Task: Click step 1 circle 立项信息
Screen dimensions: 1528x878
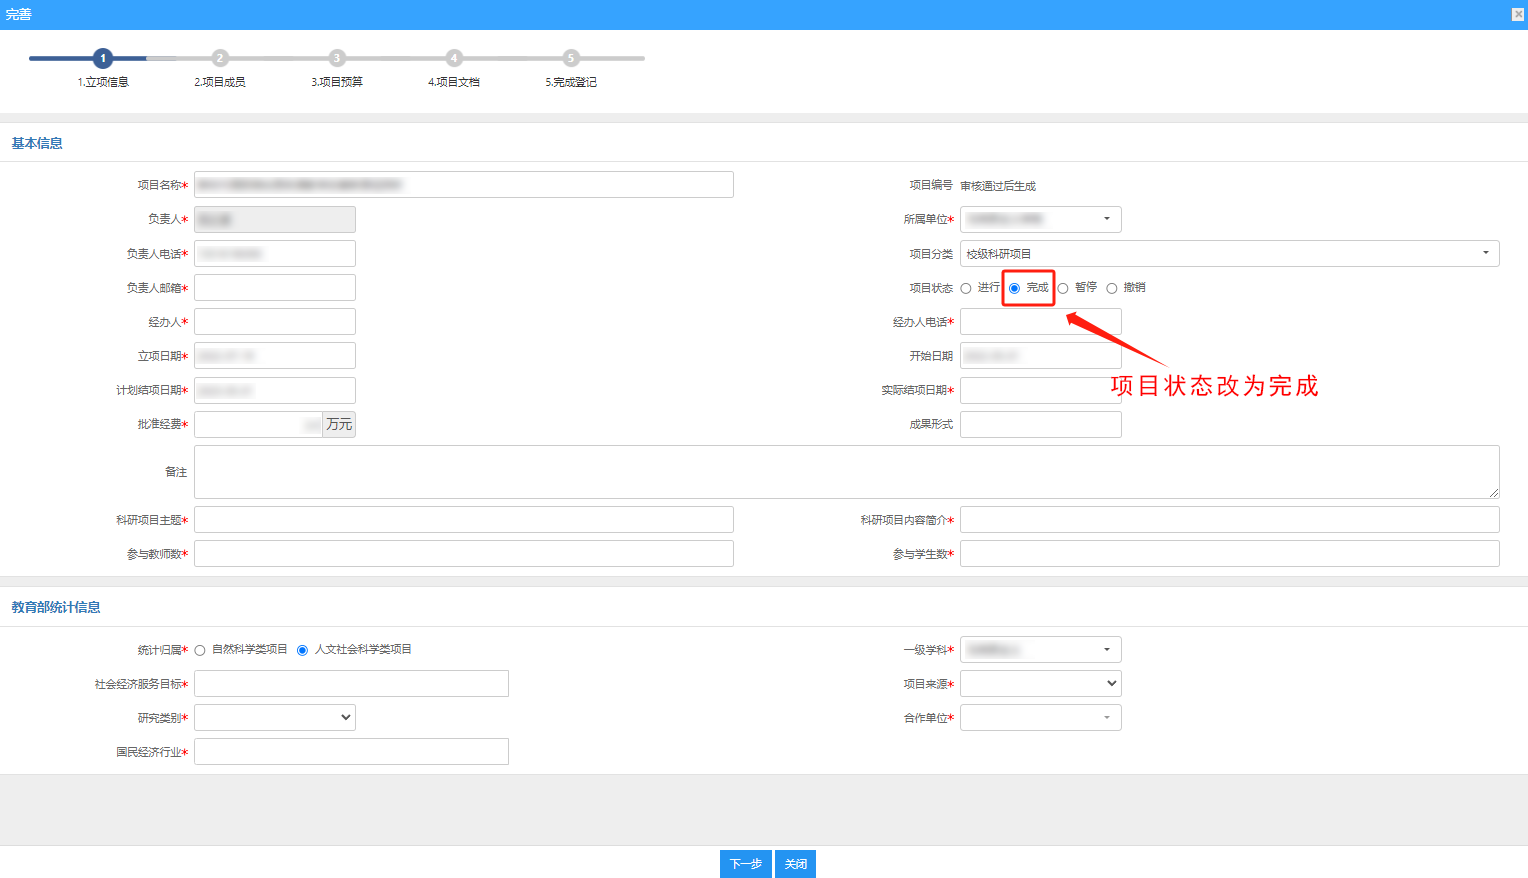Action: click(x=102, y=58)
